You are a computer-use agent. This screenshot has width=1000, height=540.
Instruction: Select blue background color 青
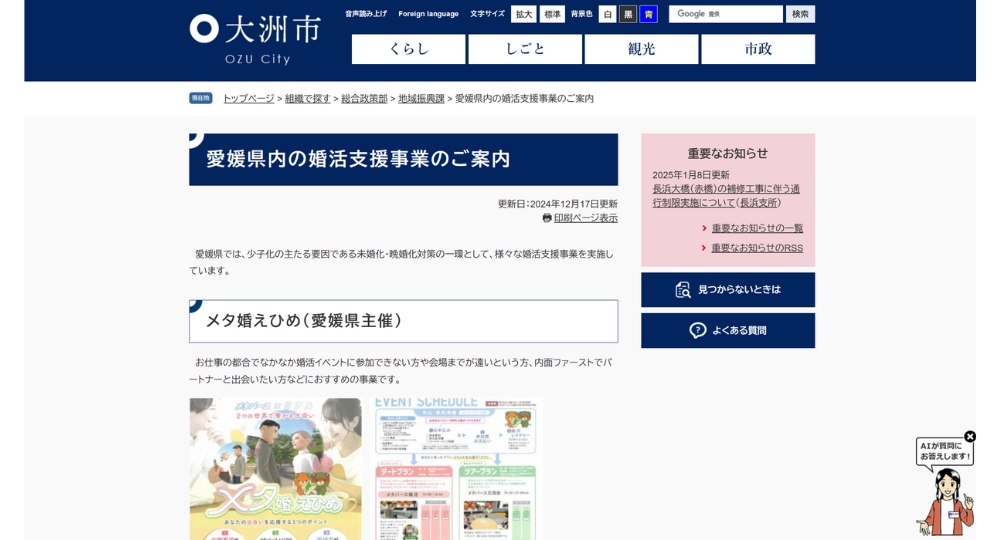[x=649, y=14]
